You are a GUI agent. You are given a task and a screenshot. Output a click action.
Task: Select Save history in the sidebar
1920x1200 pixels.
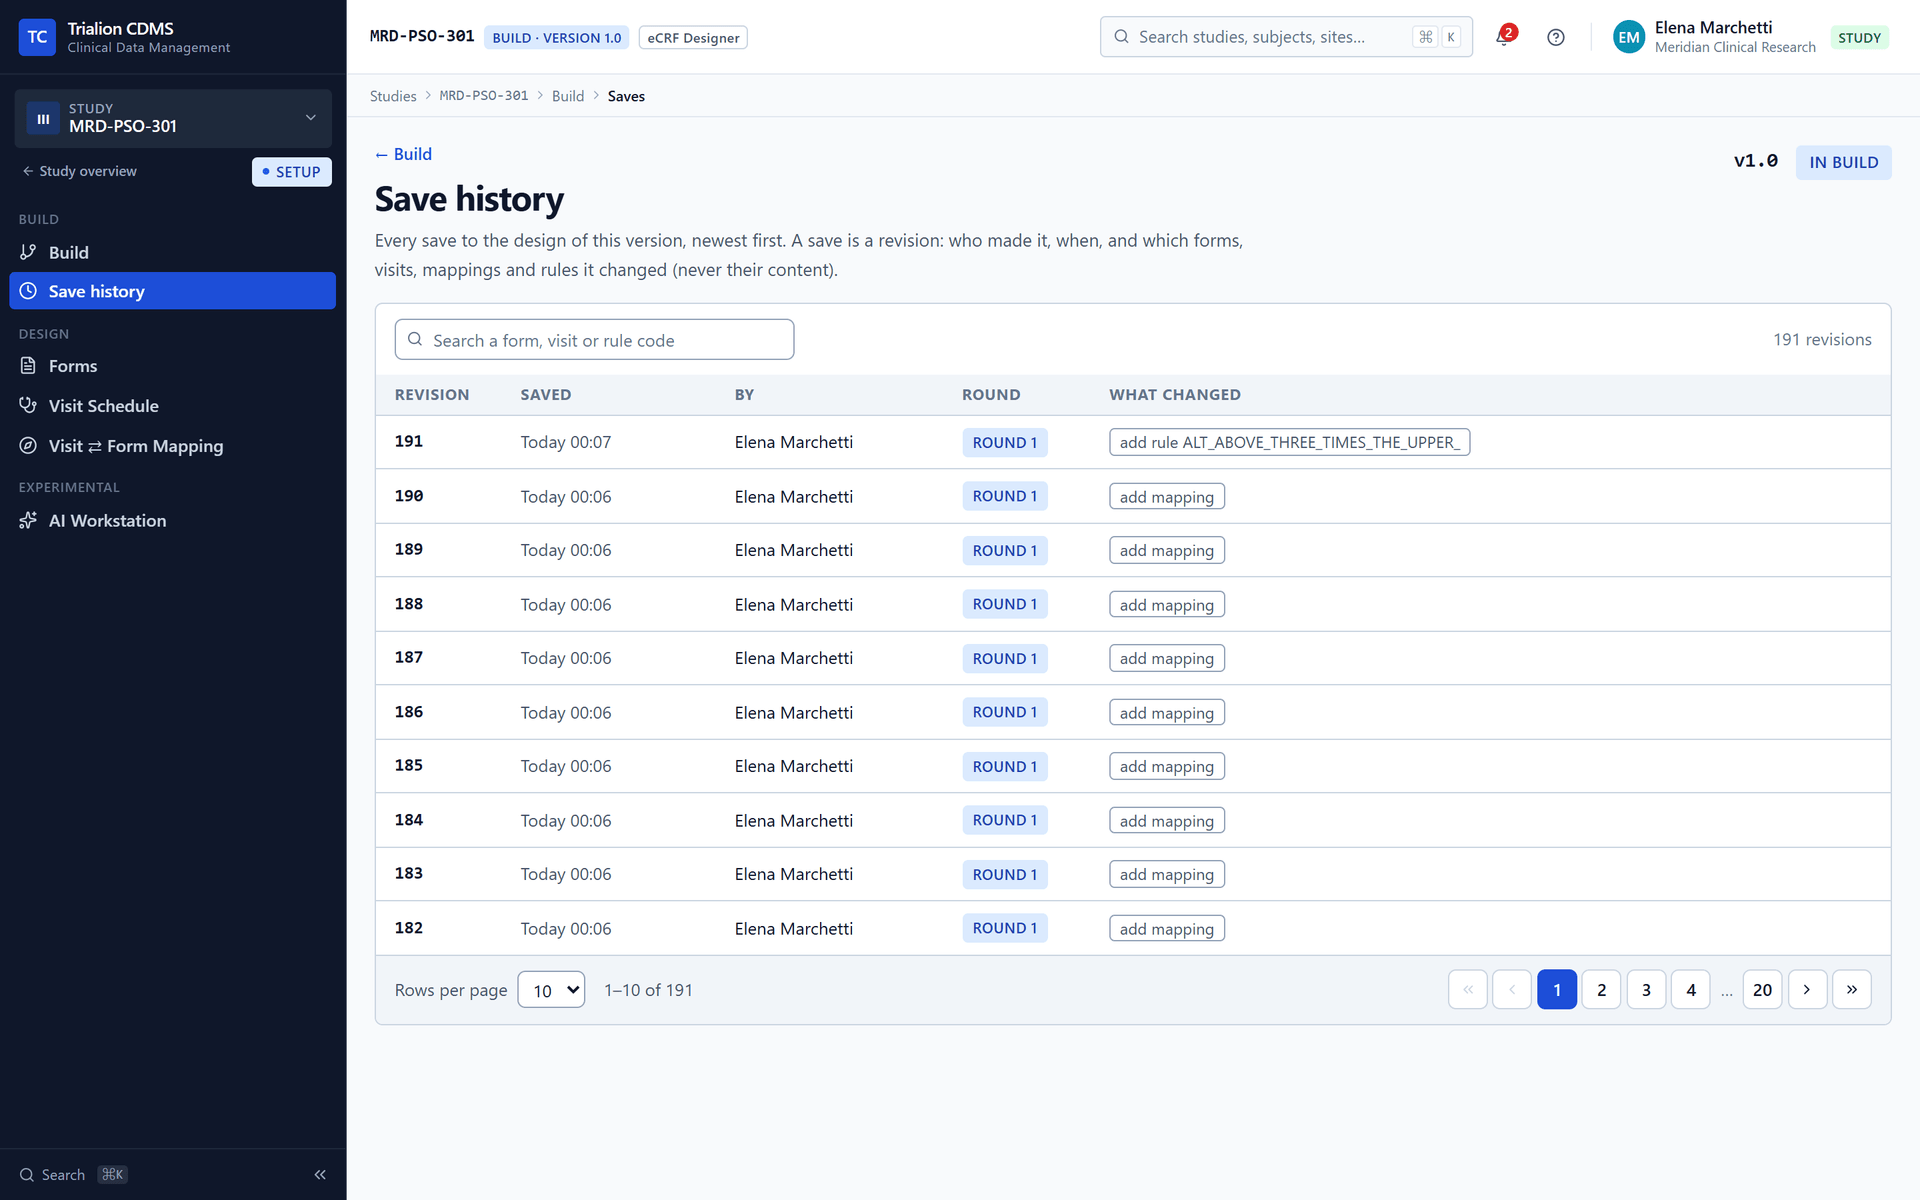[172, 291]
